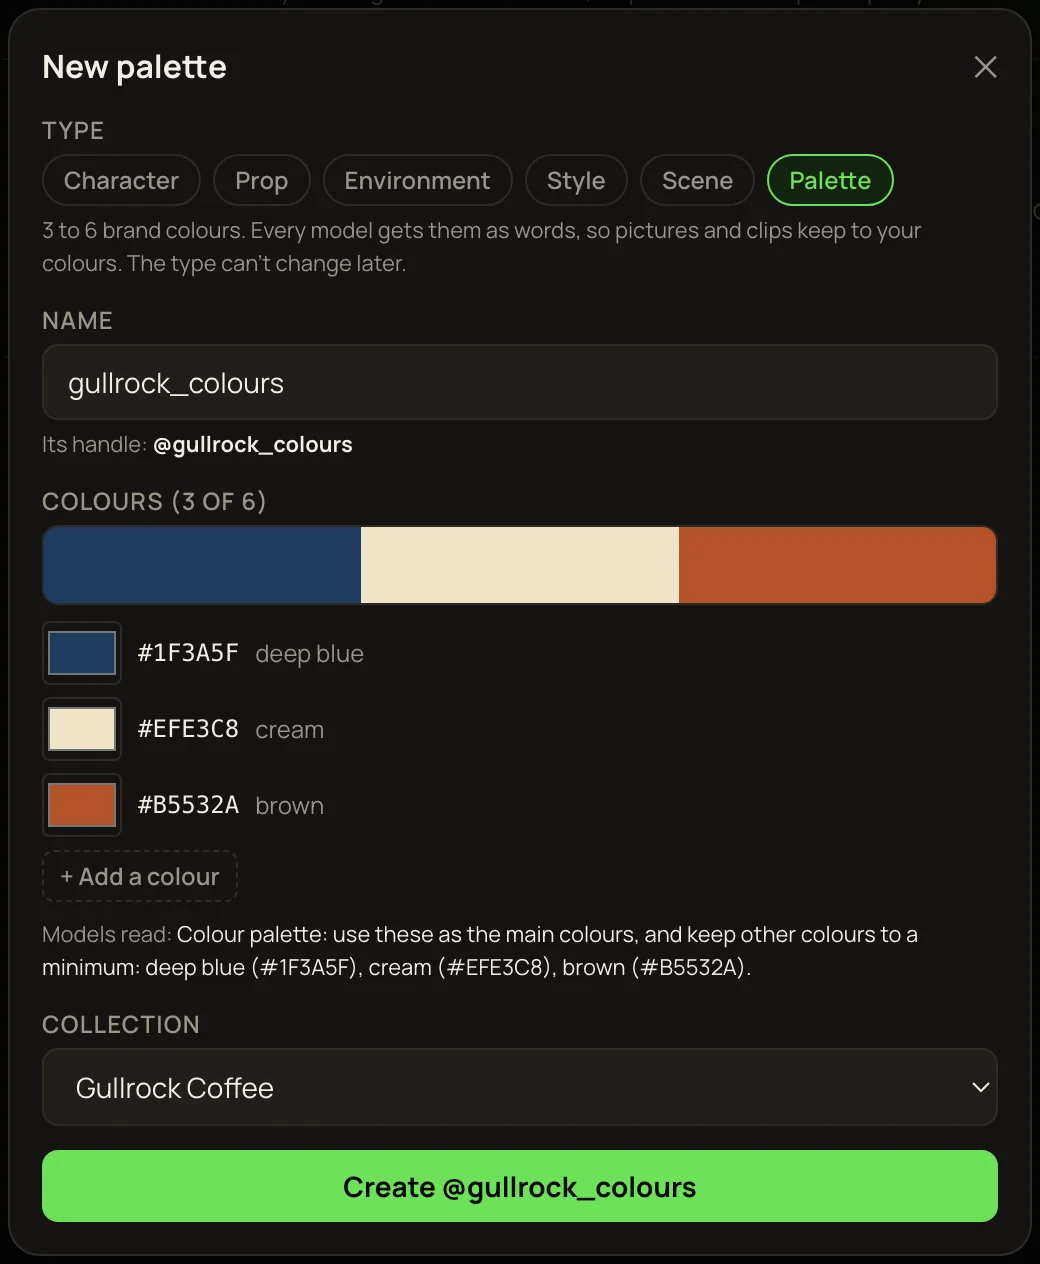Click the orange-brown segment of preview bar

pyautogui.click(x=838, y=565)
